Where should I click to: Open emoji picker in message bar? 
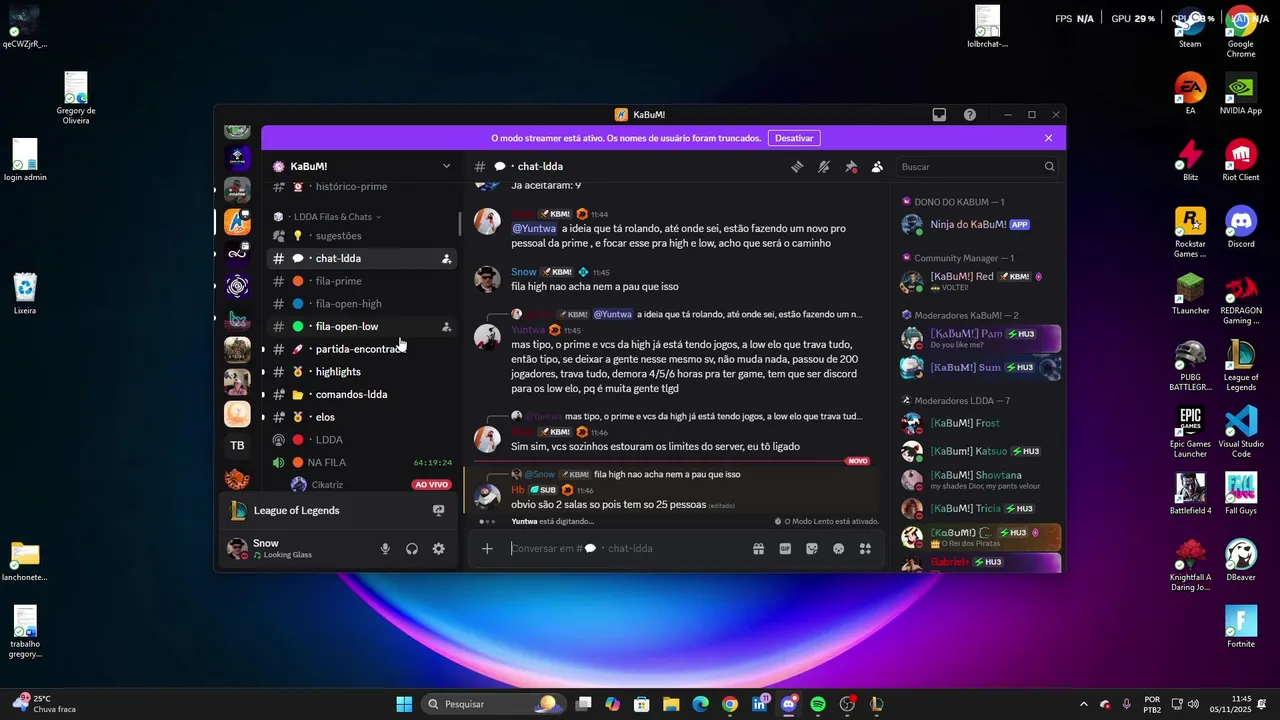(839, 548)
